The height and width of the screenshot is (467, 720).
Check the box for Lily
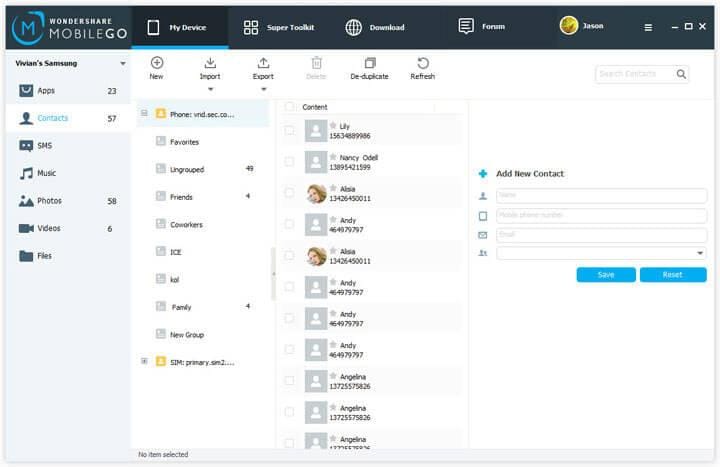289,130
